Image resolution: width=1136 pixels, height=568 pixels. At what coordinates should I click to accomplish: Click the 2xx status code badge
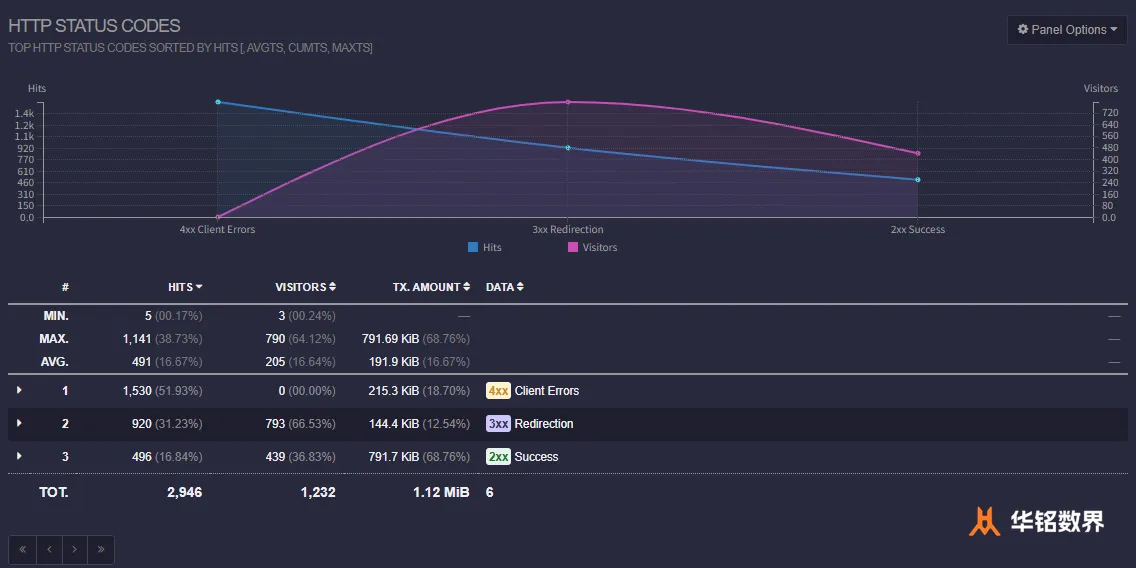click(498, 457)
